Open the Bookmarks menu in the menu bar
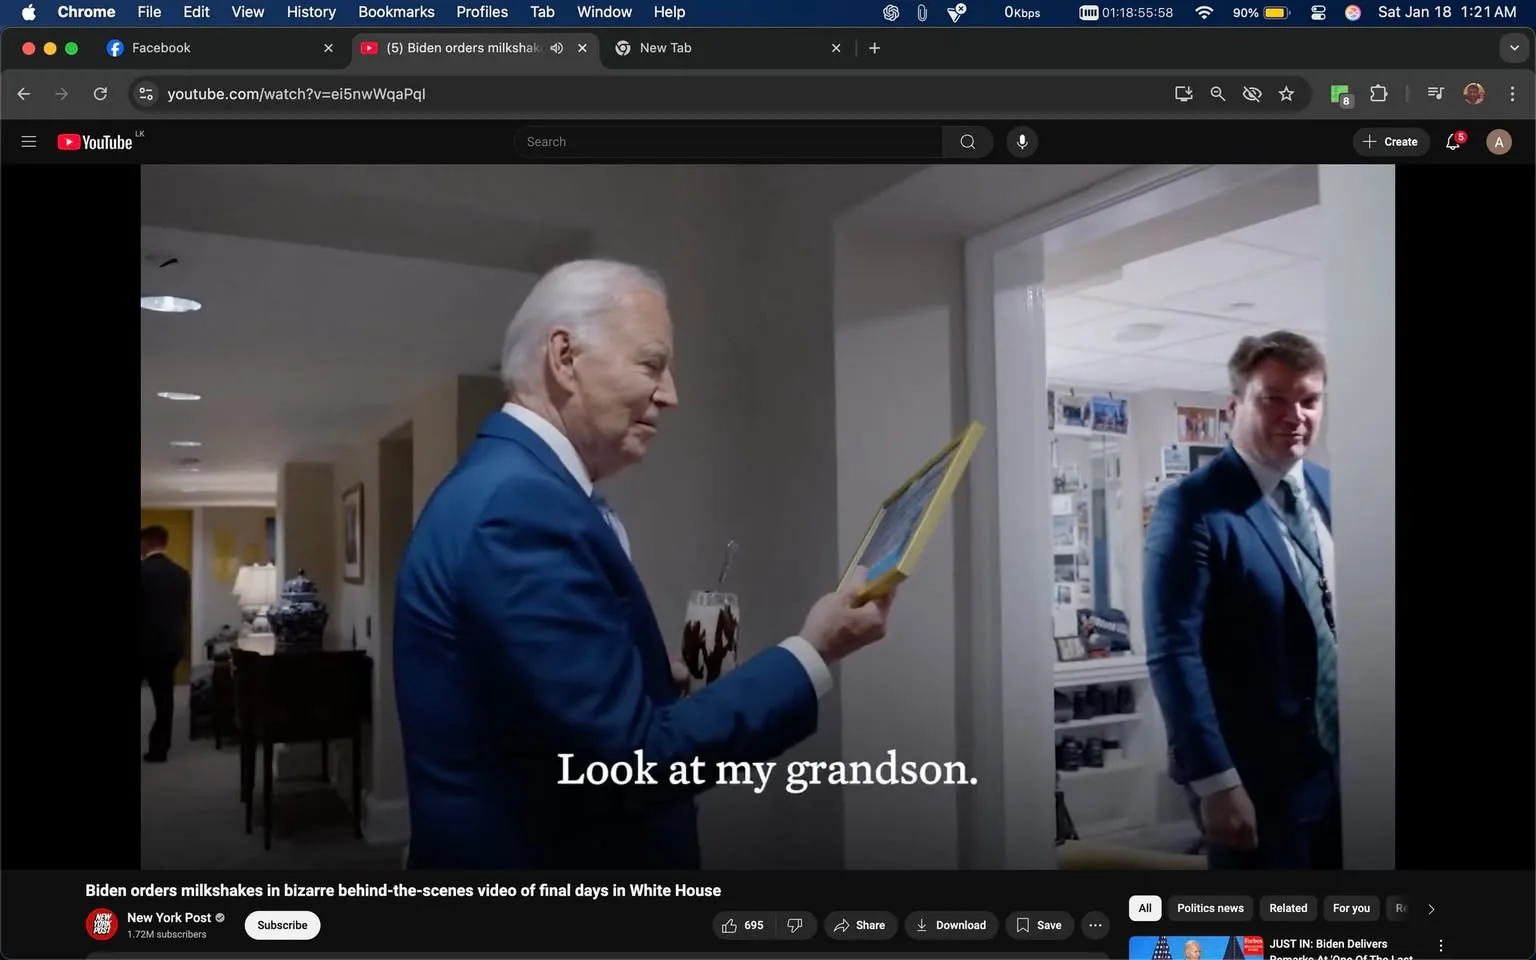Image resolution: width=1536 pixels, height=960 pixels. (396, 12)
